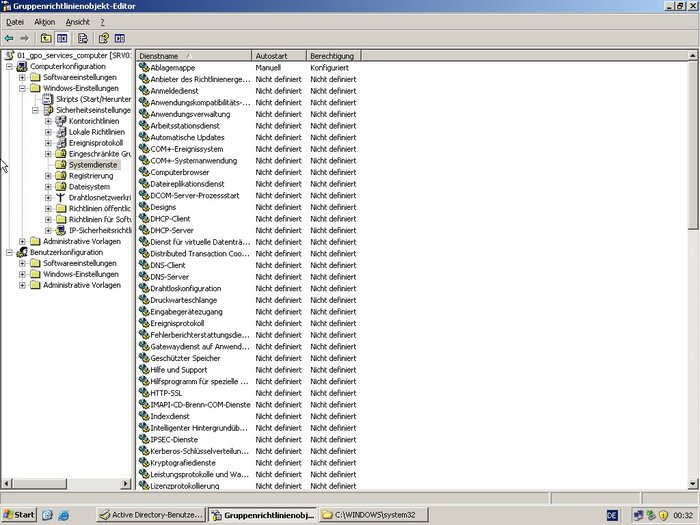Click the Benutzerkonfiguration node icon
Viewport: 700px width, 525px height.
tap(22, 252)
